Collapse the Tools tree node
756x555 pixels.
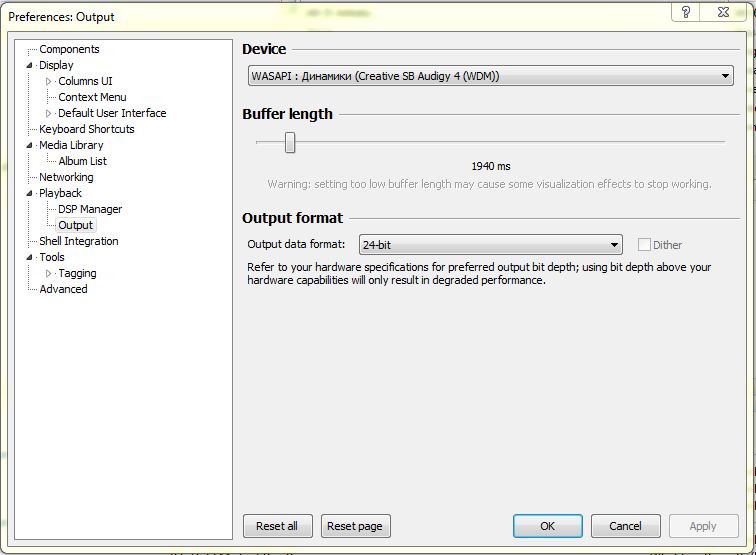coord(29,257)
